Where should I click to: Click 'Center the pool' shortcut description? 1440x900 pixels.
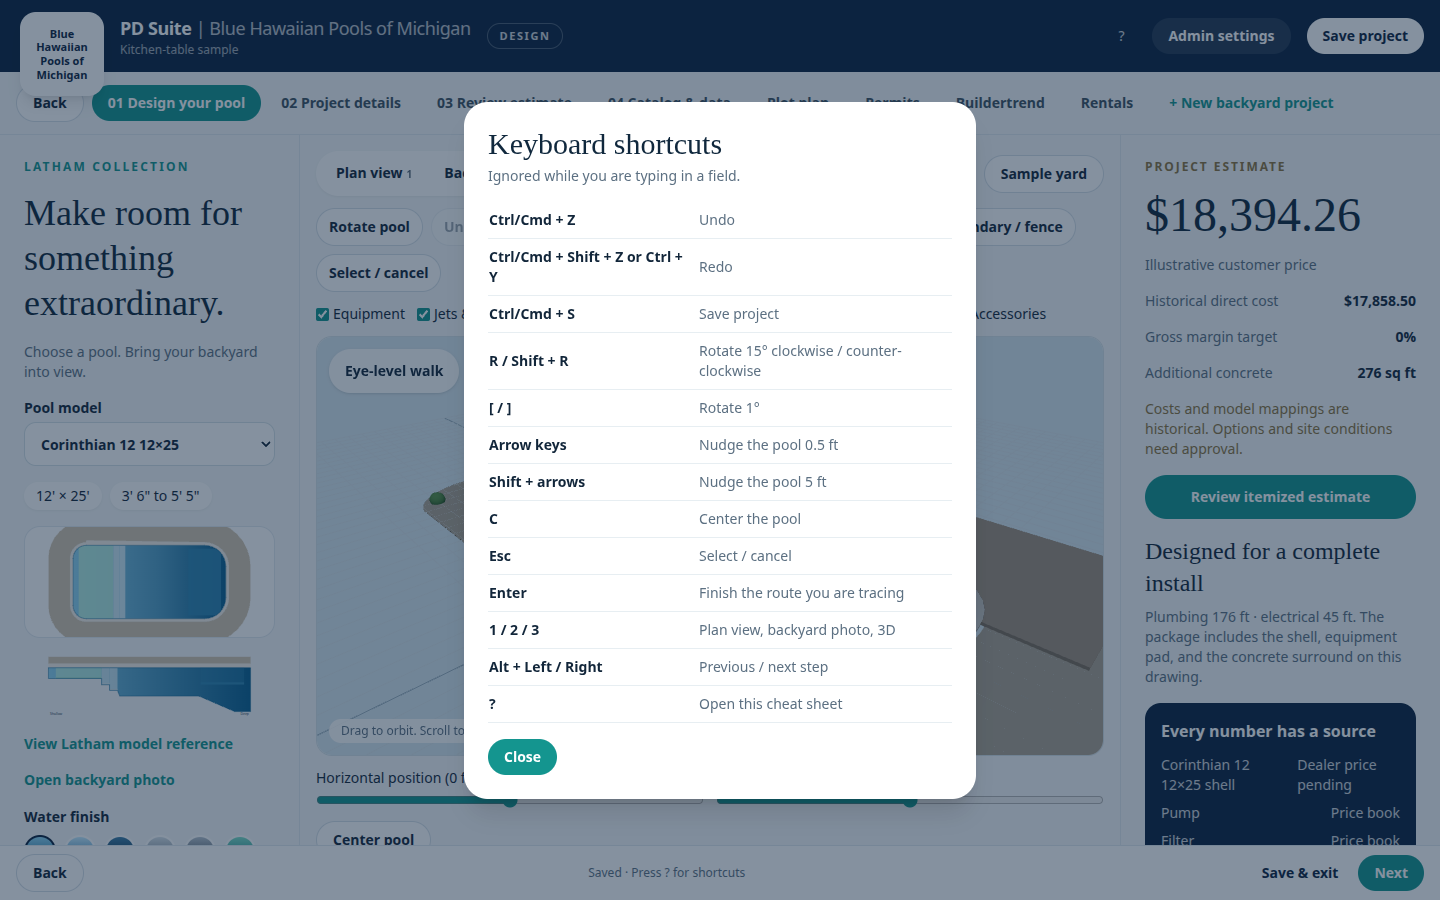coord(750,519)
